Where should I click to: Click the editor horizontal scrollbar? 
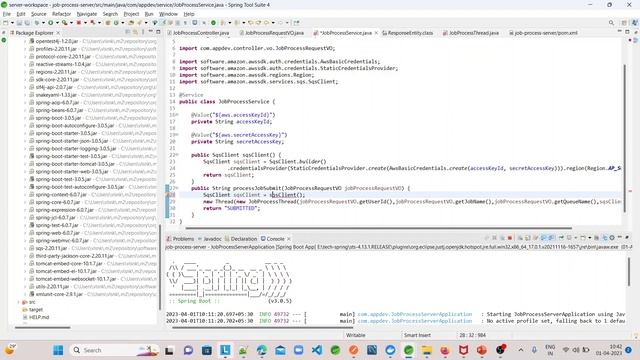[378, 228]
